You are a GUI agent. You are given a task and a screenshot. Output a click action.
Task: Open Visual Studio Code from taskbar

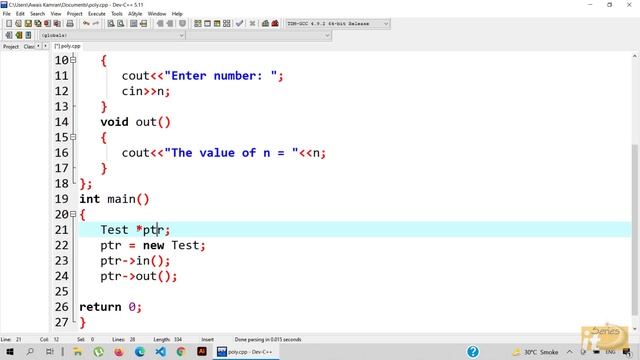coord(160,351)
